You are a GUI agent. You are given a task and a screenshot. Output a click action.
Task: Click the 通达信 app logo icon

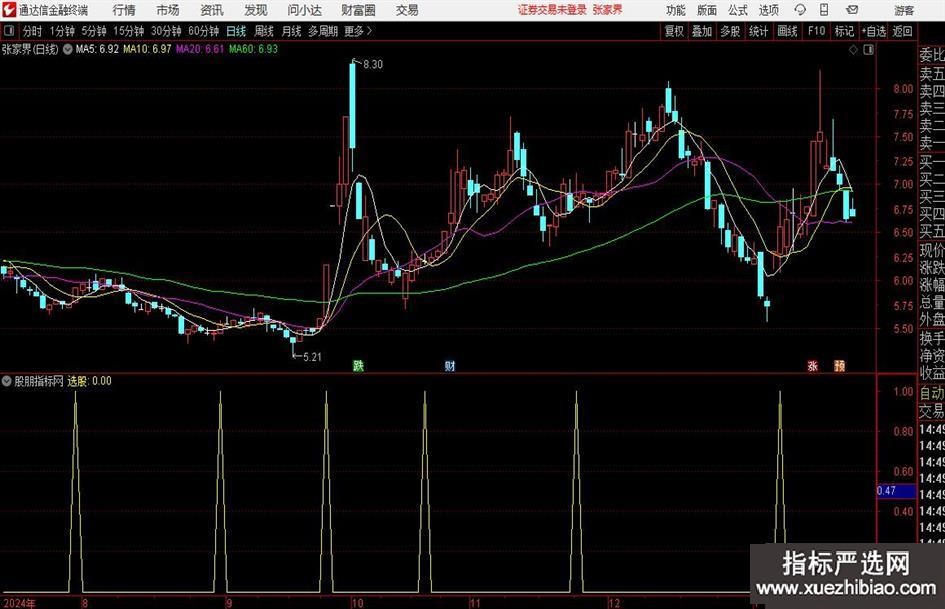pos(9,10)
